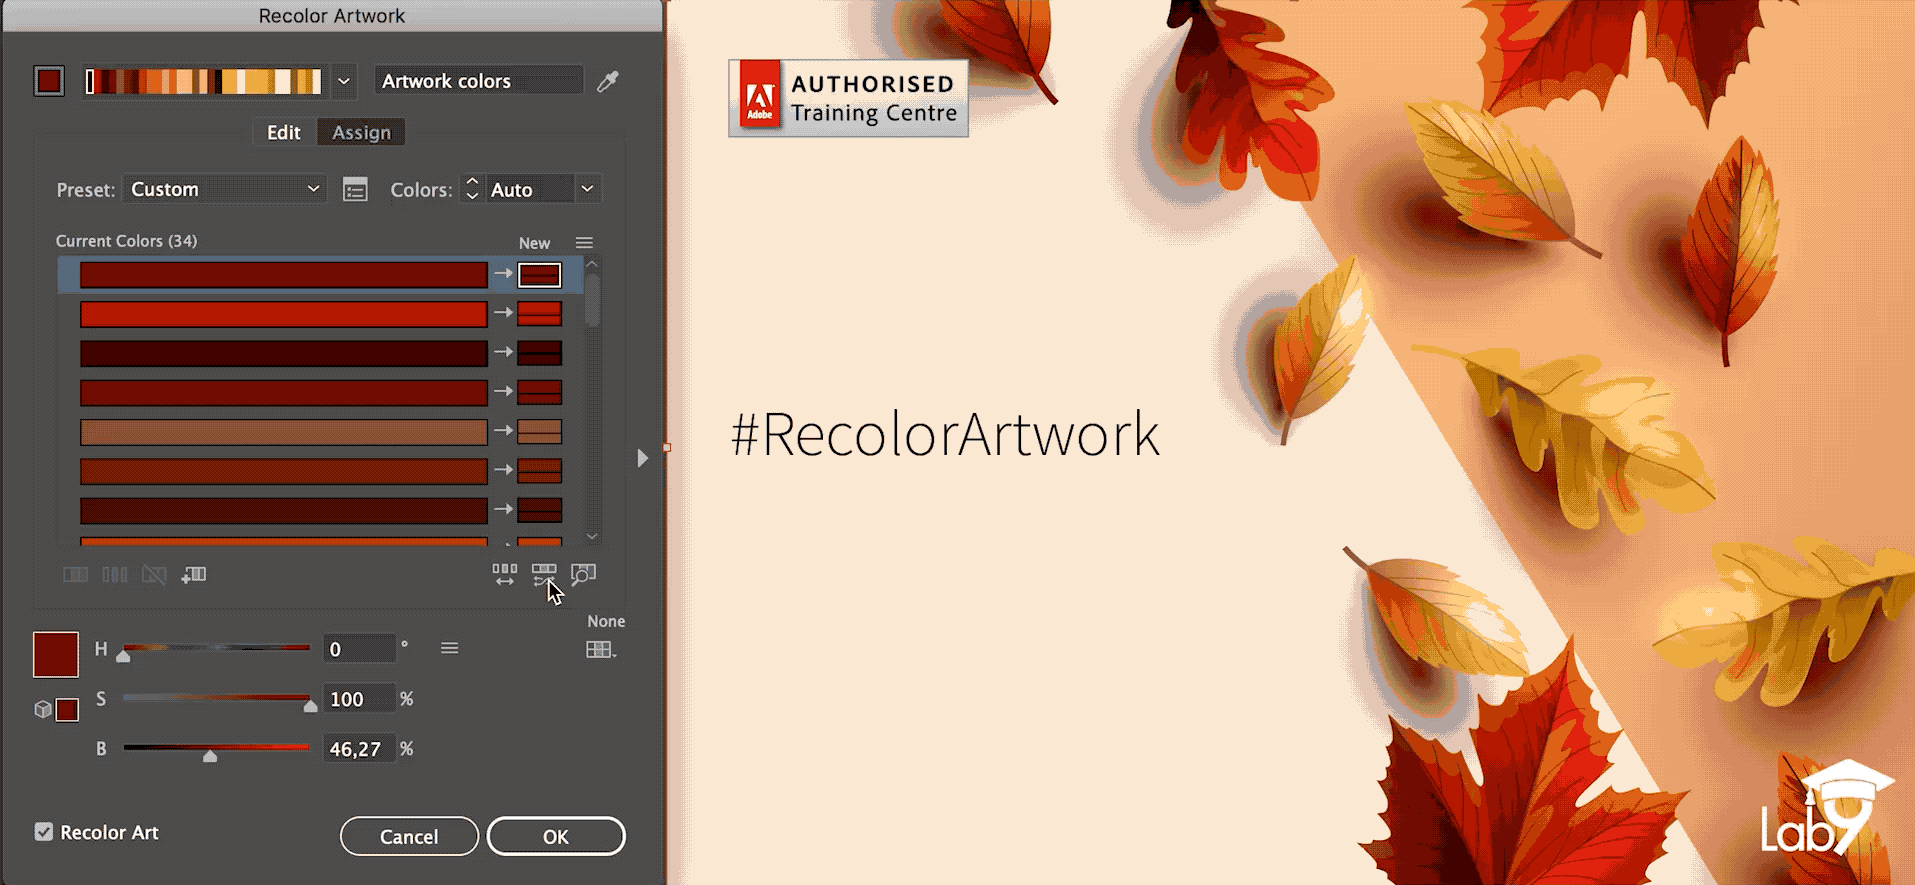Switch to the Assign tab
Image resolution: width=1915 pixels, height=885 pixels.
(x=361, y=132)
